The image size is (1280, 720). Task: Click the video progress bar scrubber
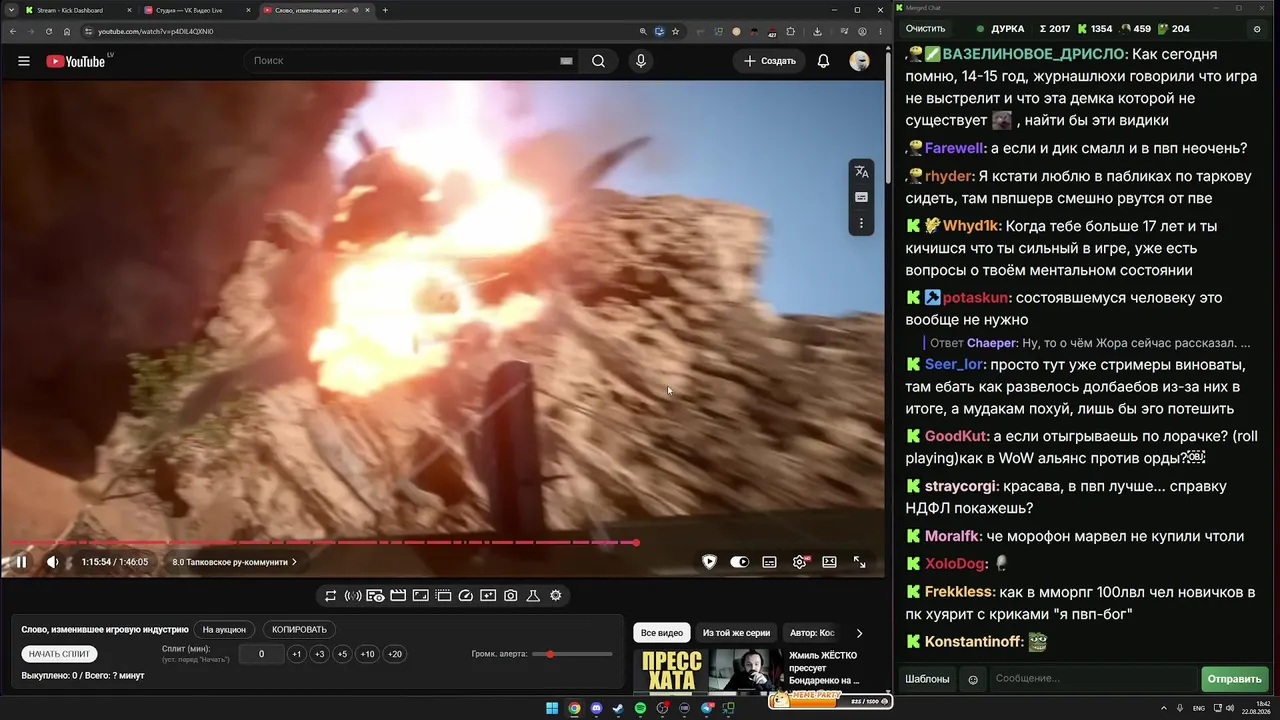pos(636,543)
